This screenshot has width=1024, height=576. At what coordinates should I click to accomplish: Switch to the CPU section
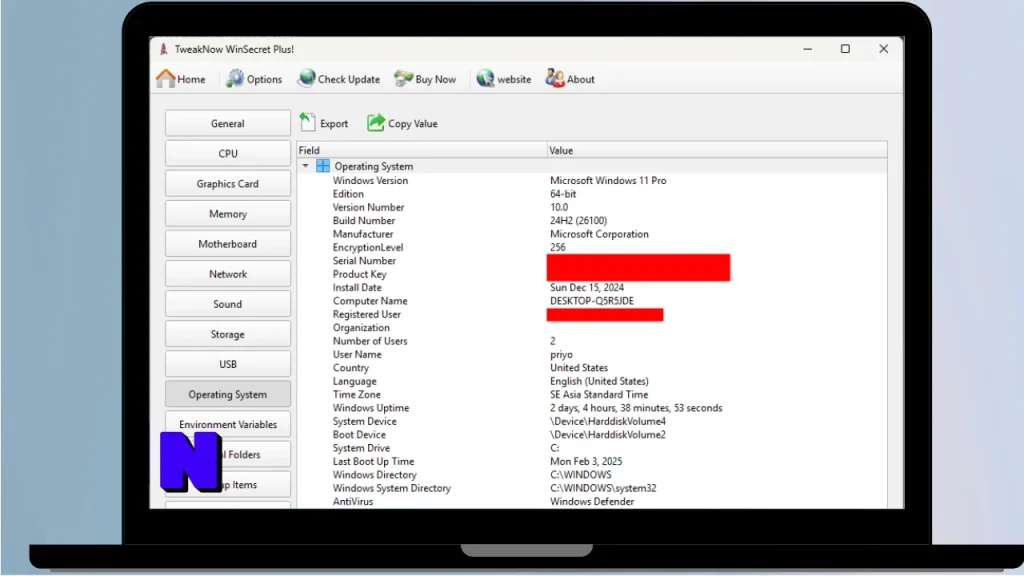coord(227,153)
